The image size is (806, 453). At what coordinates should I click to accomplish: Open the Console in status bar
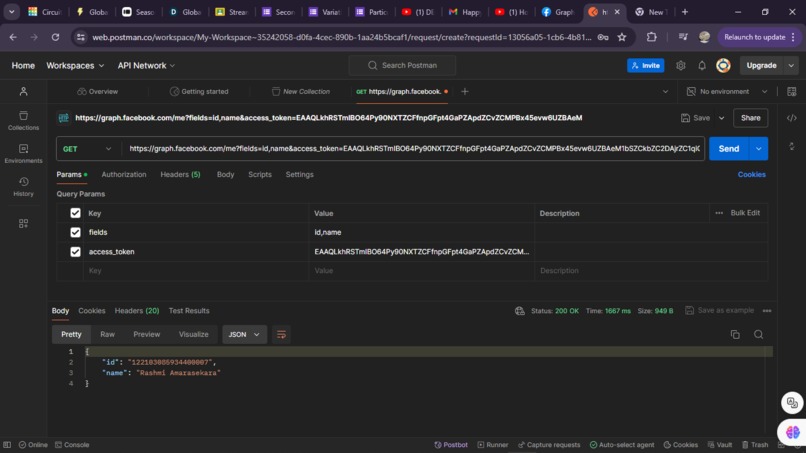[72, 445]
